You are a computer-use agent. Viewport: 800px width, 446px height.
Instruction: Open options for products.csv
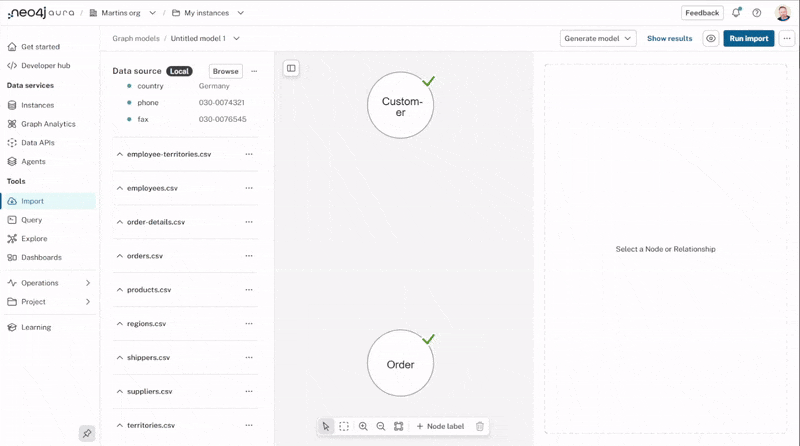249,290
